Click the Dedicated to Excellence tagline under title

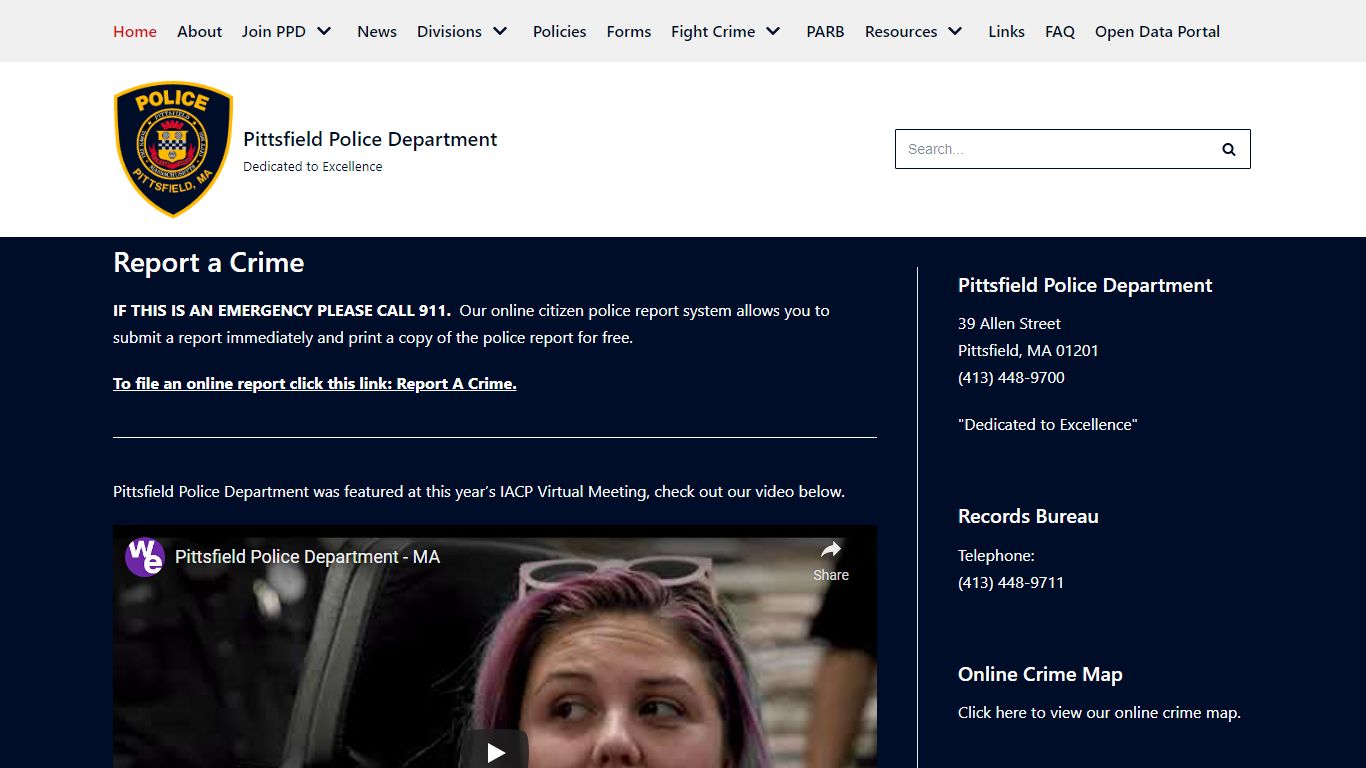pyautogui.click(x=313, y=167)
